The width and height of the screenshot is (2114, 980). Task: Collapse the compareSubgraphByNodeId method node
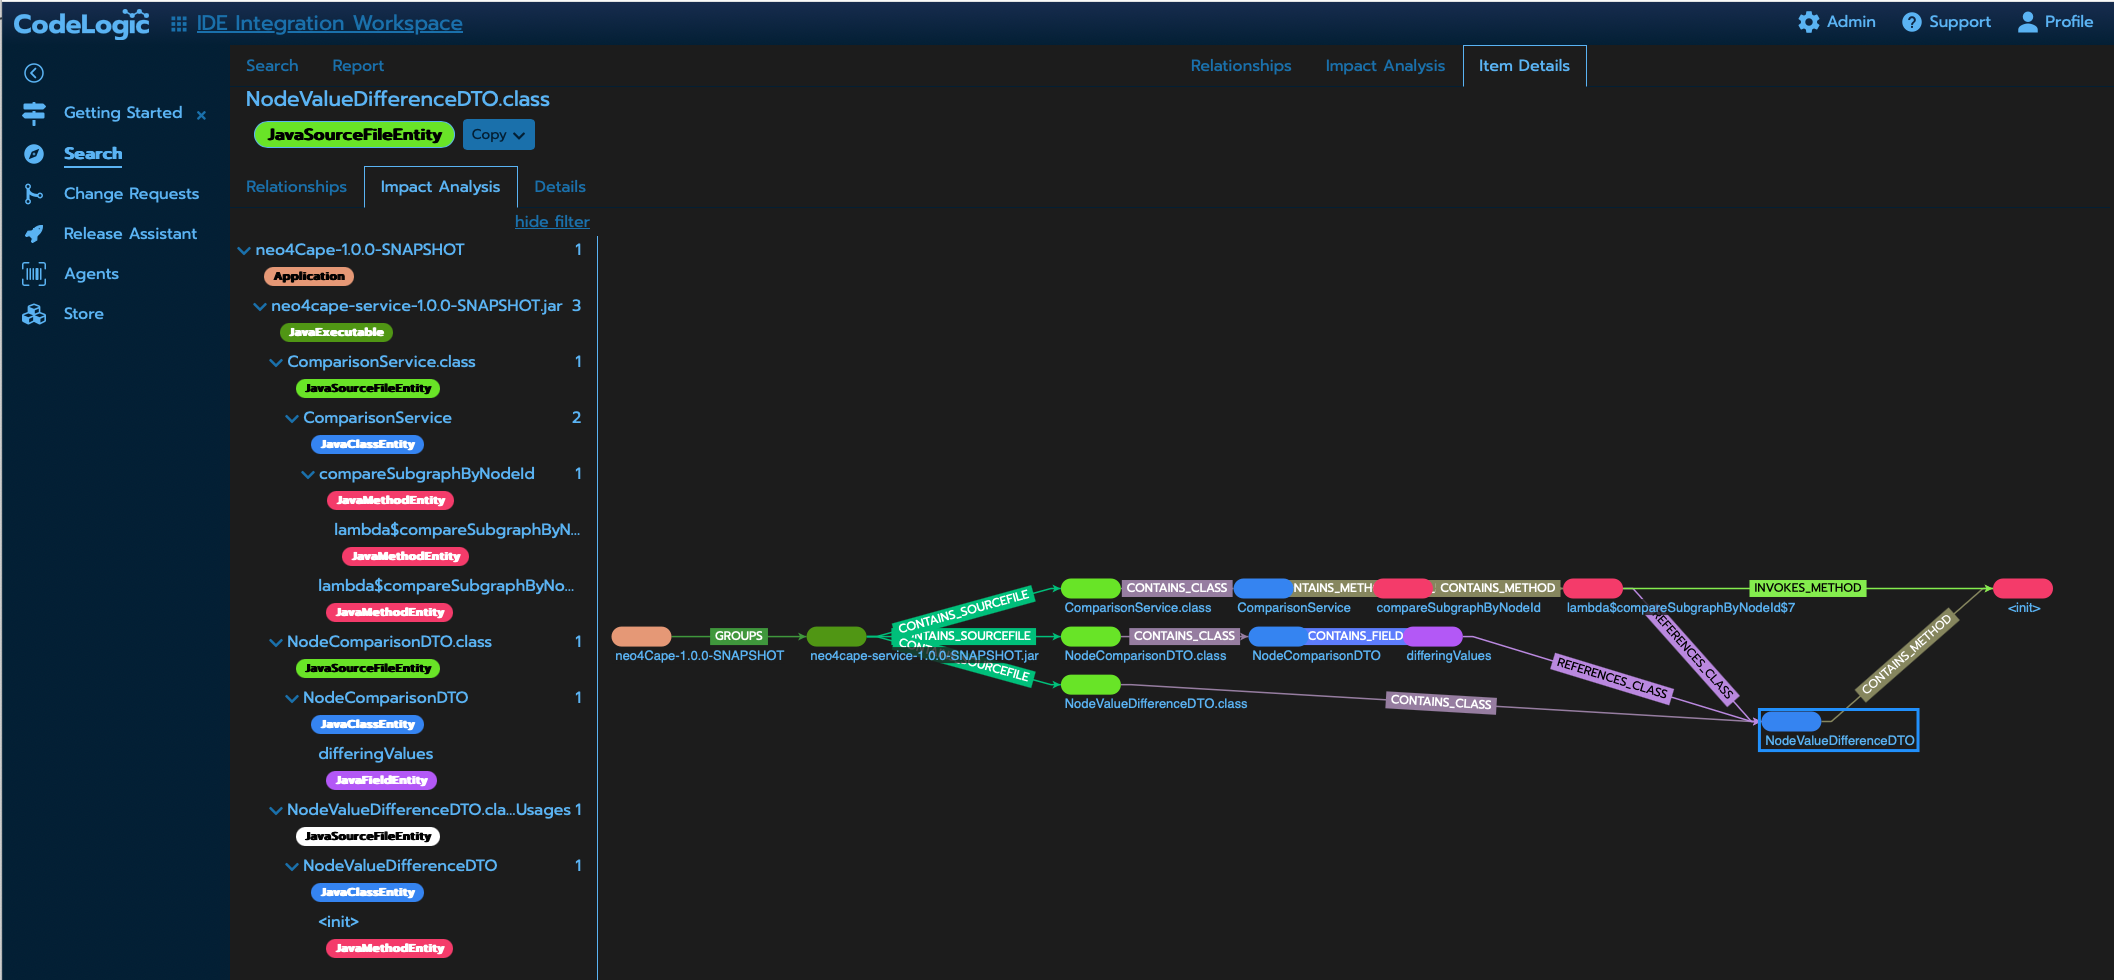coord(307,473)
